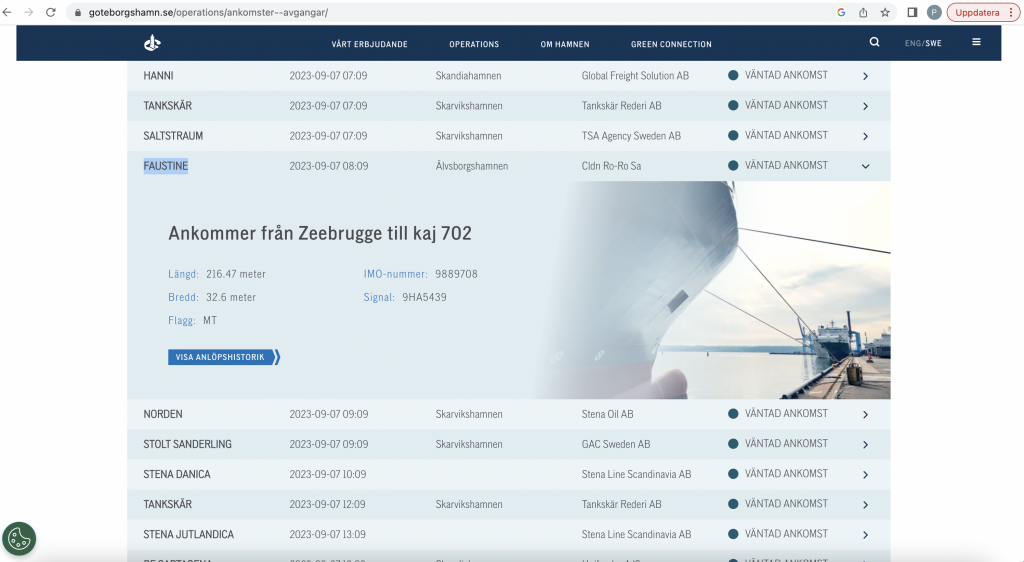Viewport: 1024px width, 562px height.
Task: Switch language to ENG
Action: tap(913, 43)
